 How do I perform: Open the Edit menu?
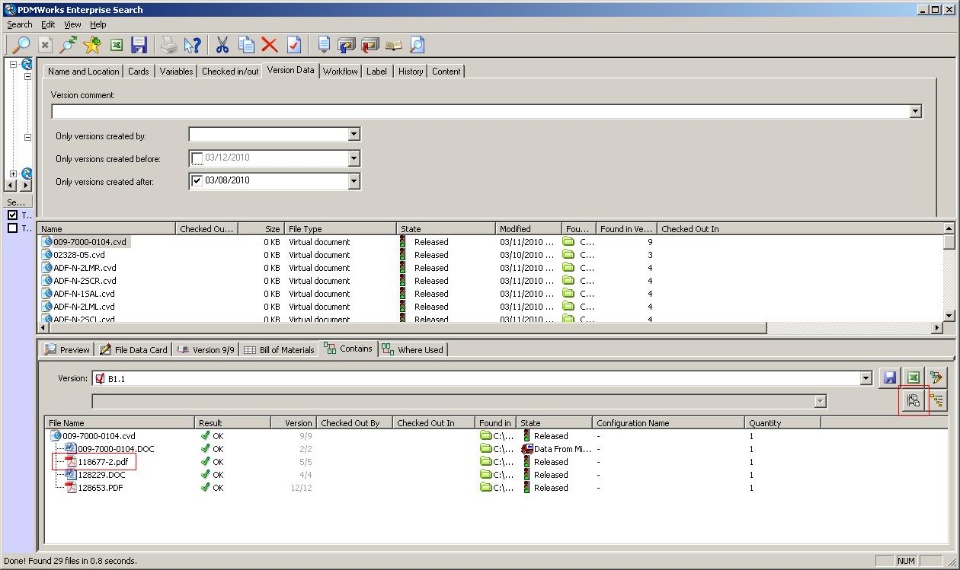(x=48, y=24)
